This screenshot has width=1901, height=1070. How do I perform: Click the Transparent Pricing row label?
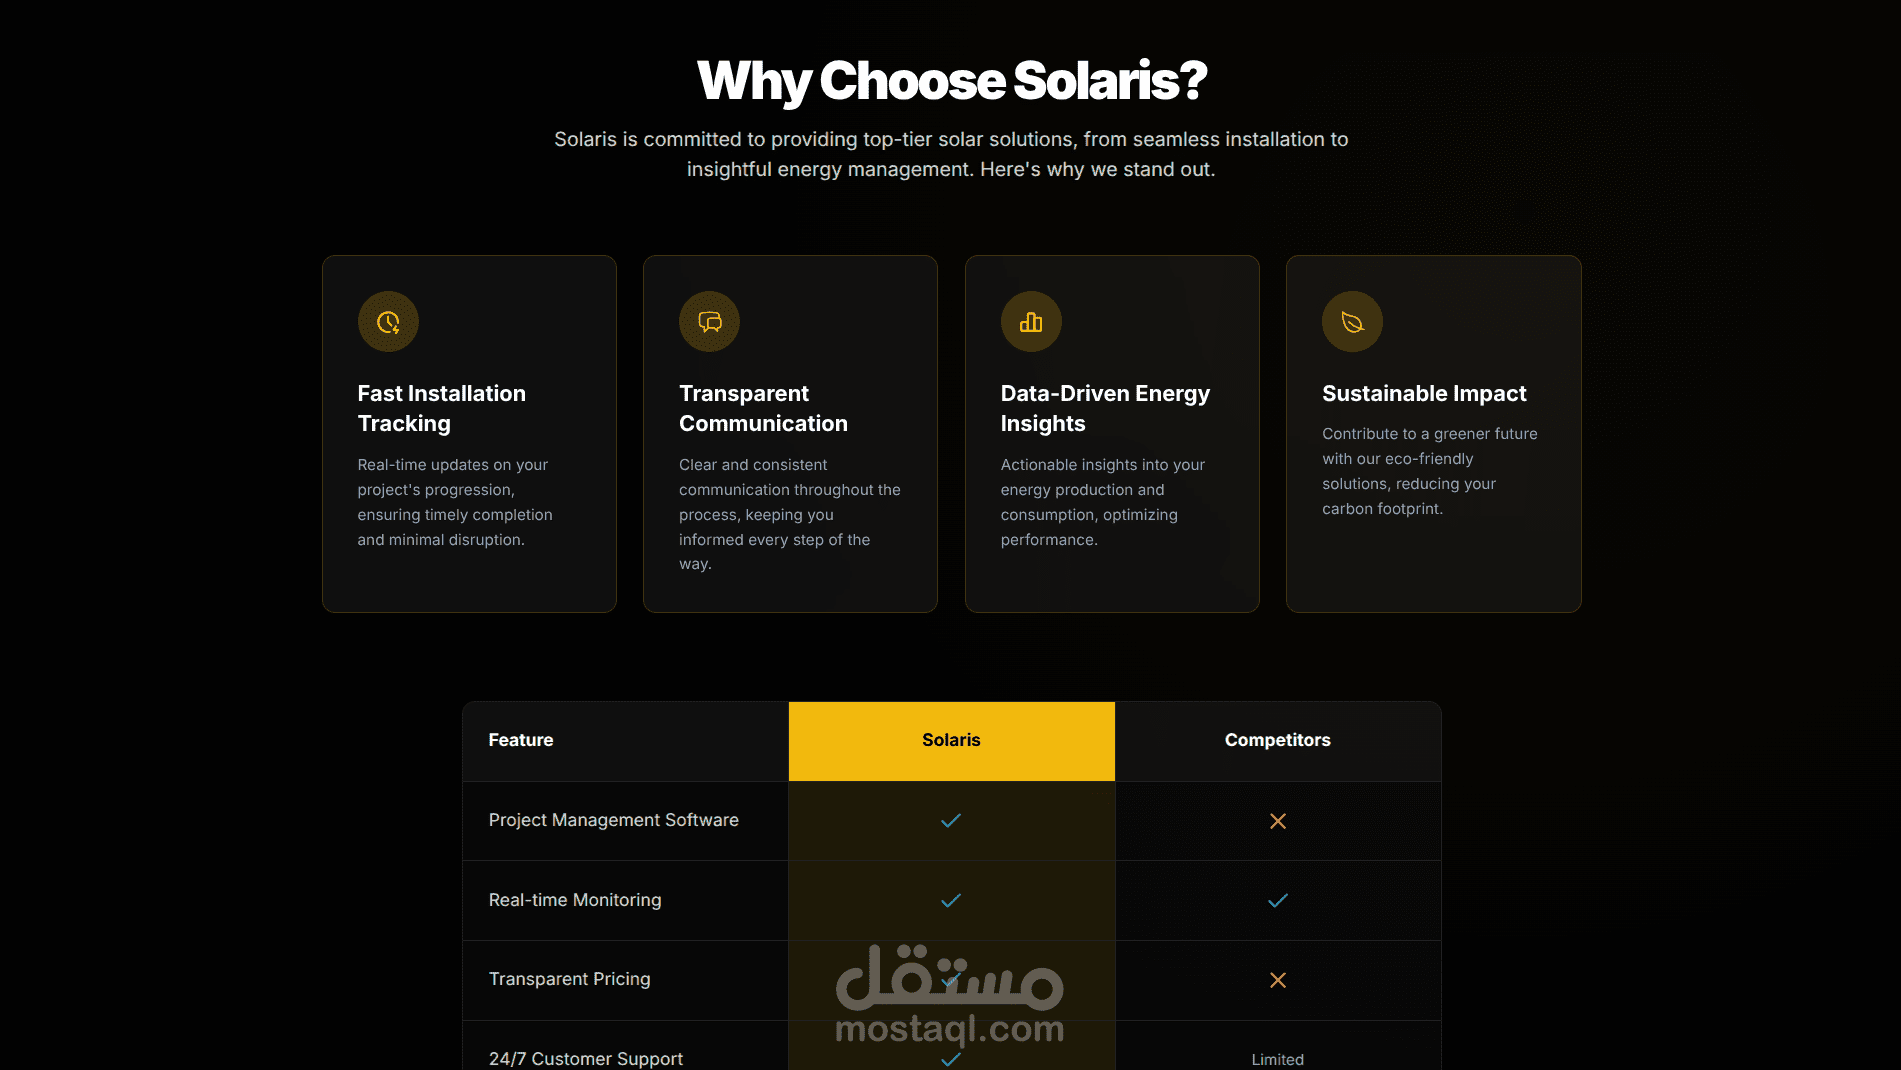pos(569,979)
